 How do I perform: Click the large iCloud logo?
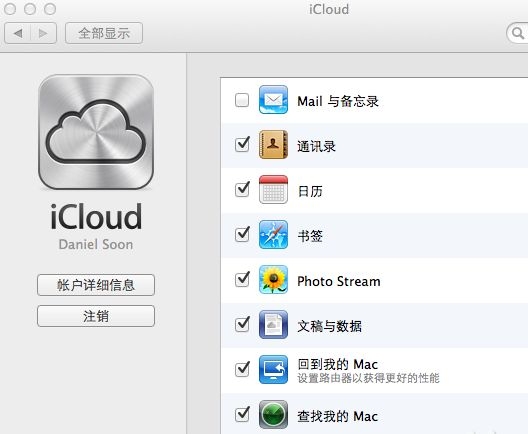tap(96, 132)
